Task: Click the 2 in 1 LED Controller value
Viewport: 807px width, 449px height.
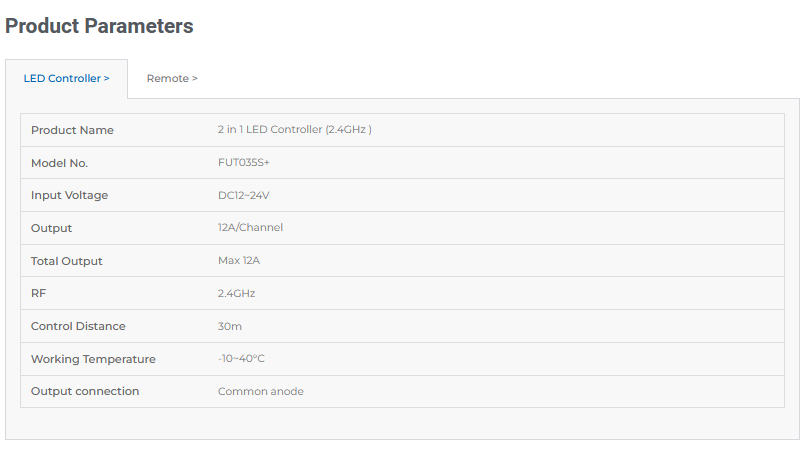Action: [294, 130]
